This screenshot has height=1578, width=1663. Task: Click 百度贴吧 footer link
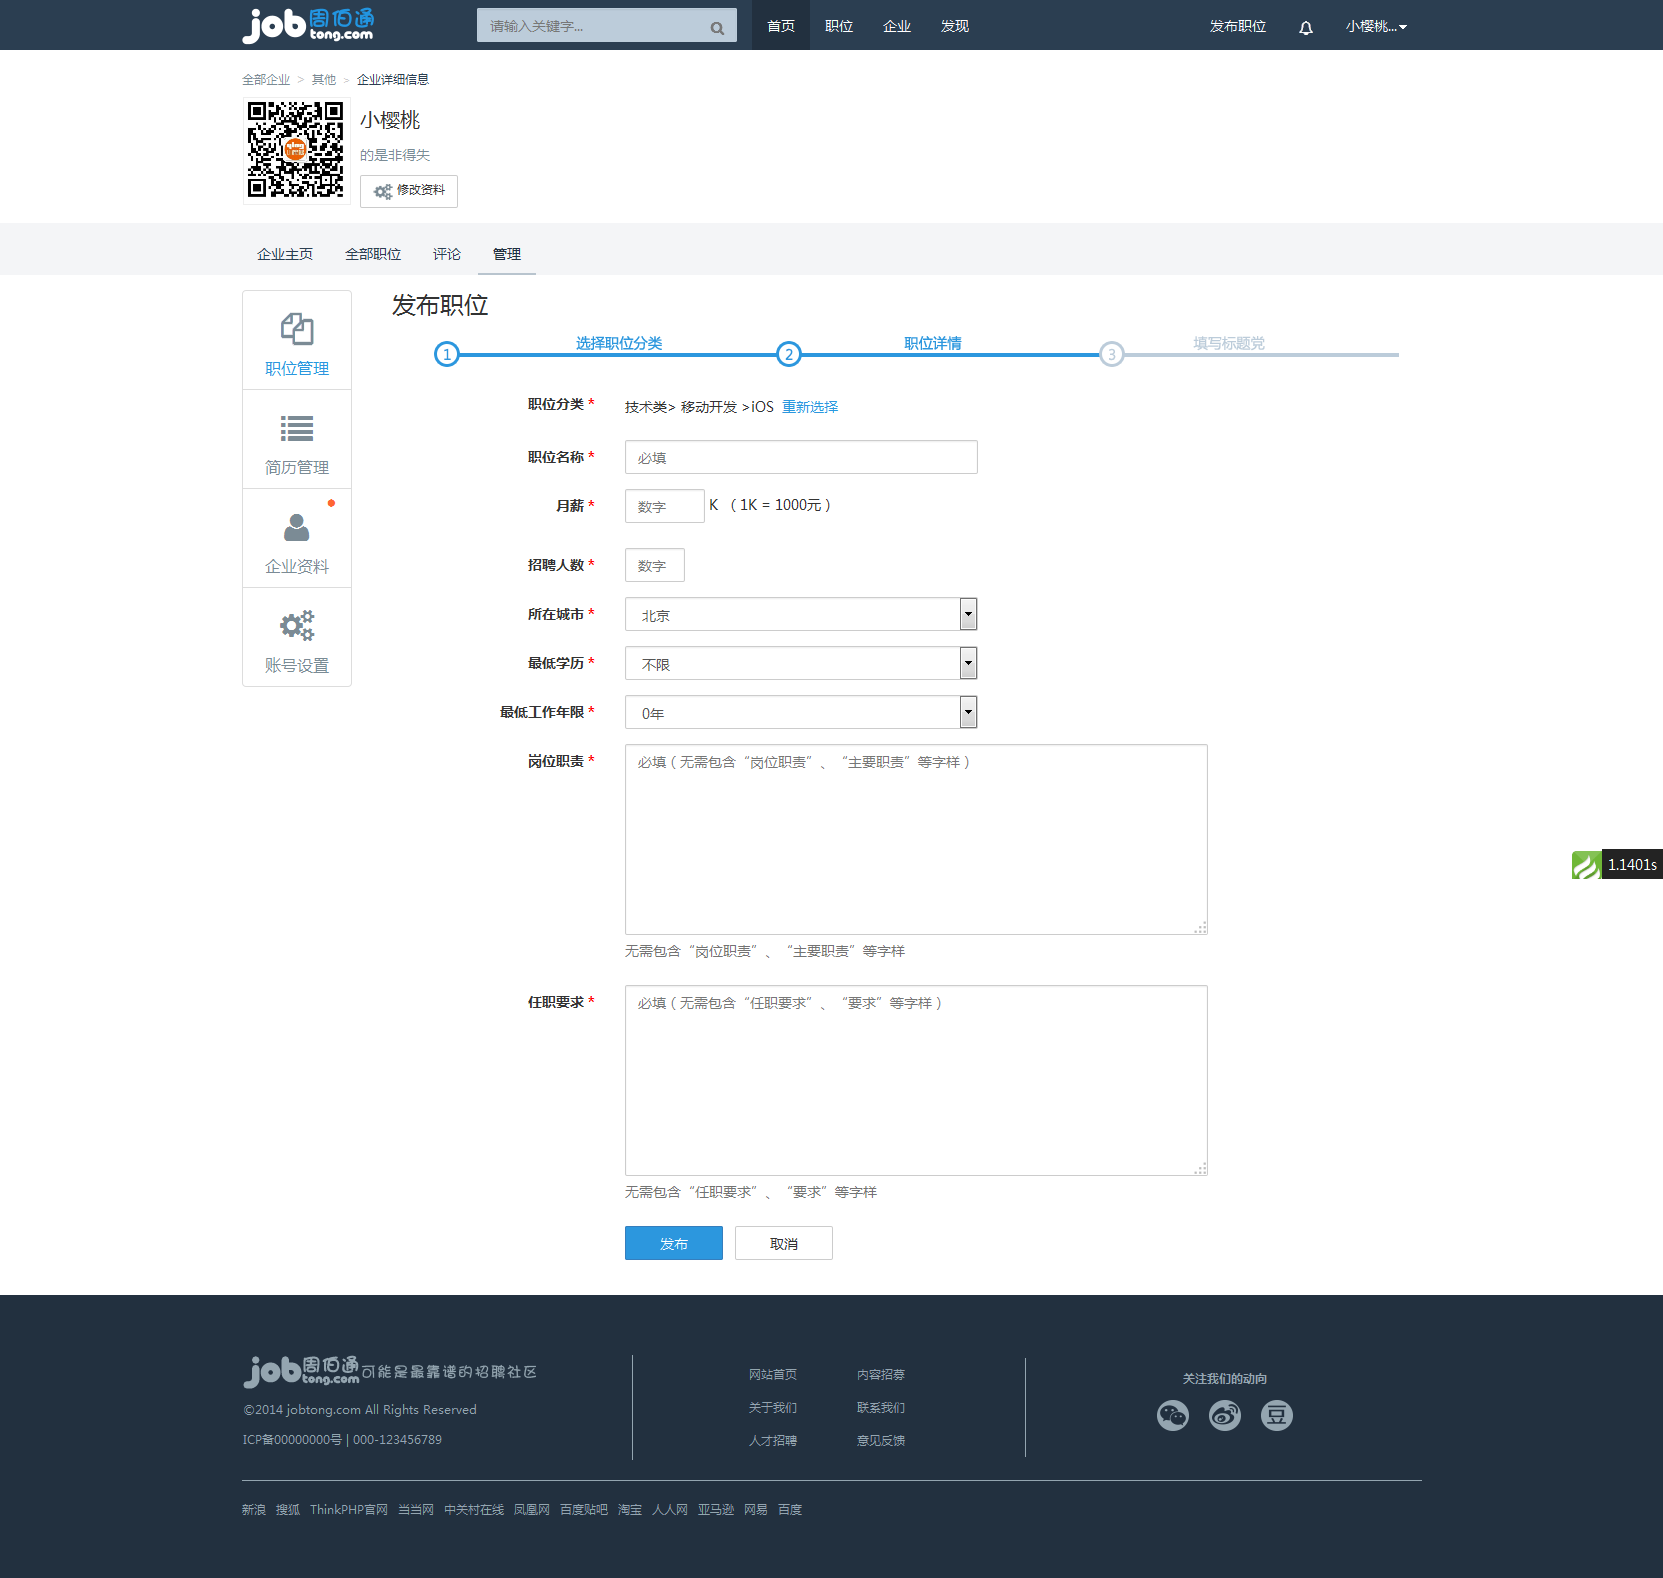click(584, 1510)
